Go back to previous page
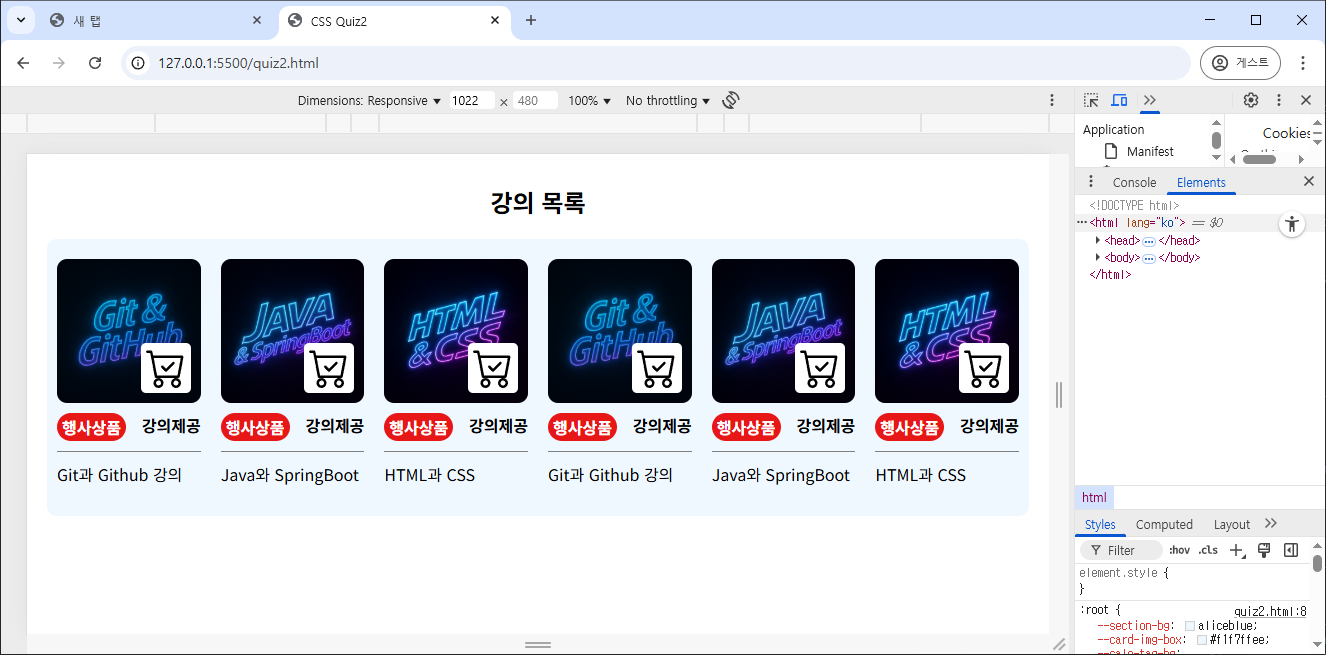 click(24, 63)
